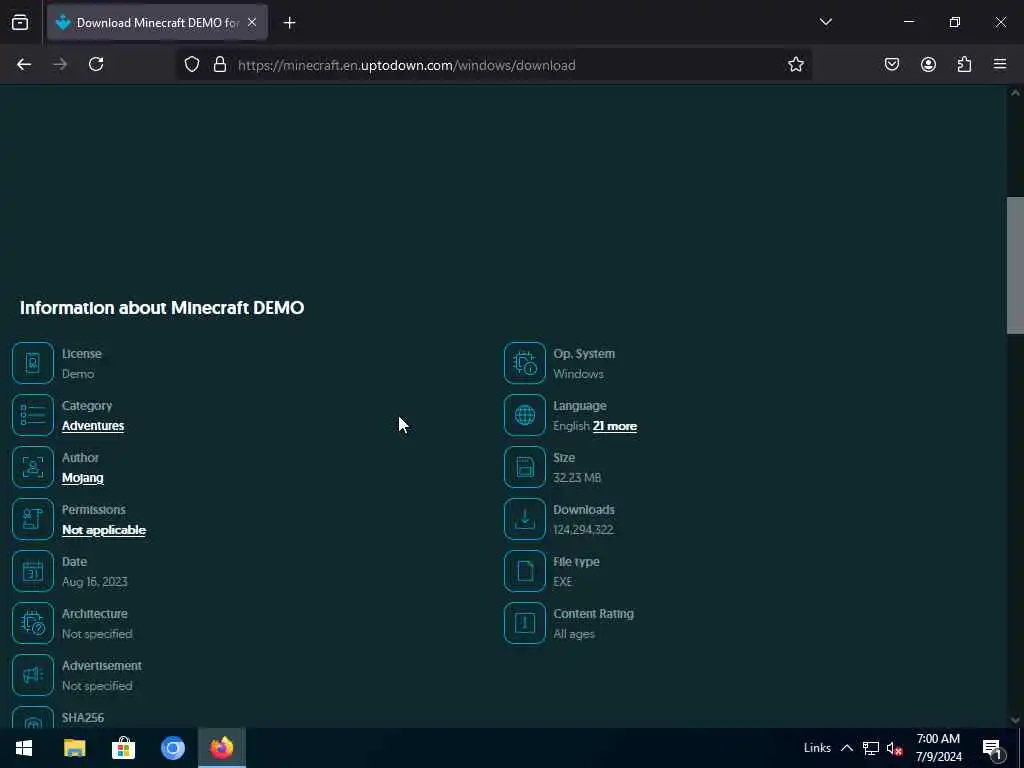Bookmark this page with the star
Viewport: 1024px width, 768px height.
pyautogui.click(x=795, y=65)
